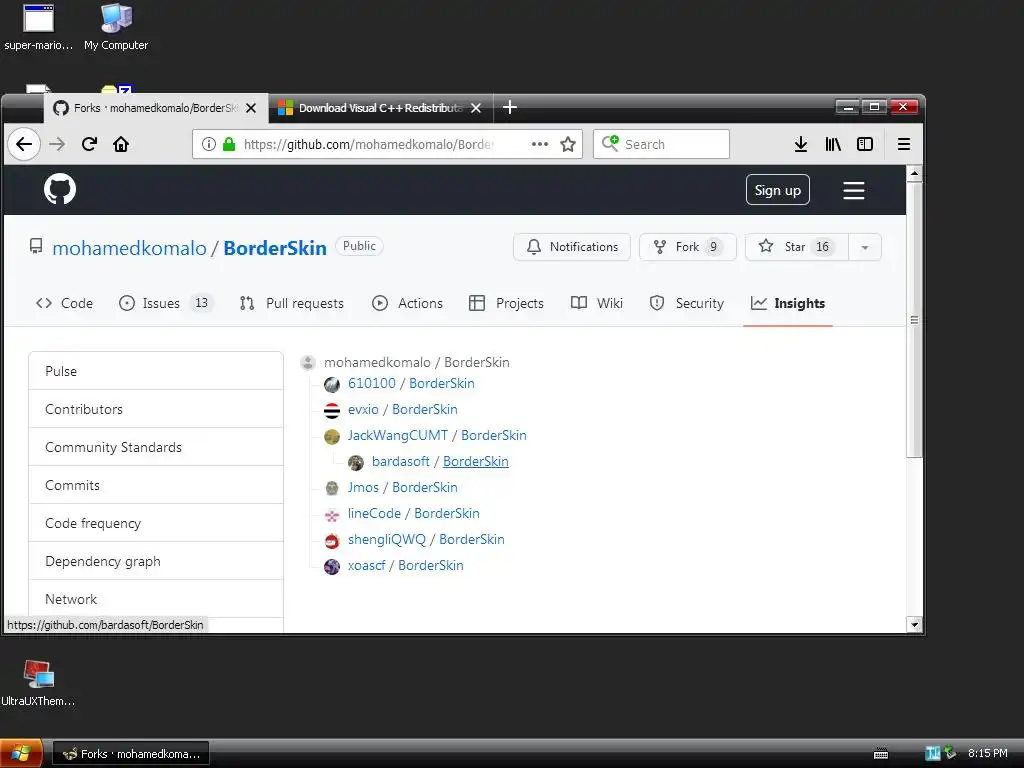
Task: Click the page scrollbar down arrow
Action: [914, 624]
